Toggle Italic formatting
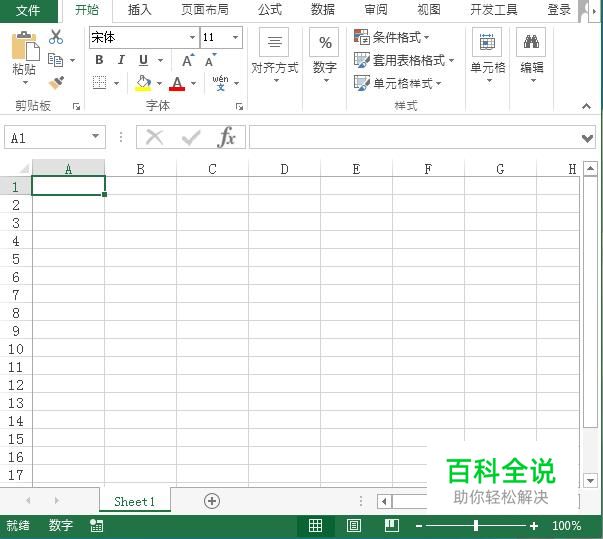603x539 pixels. click(x=121, y=60)
